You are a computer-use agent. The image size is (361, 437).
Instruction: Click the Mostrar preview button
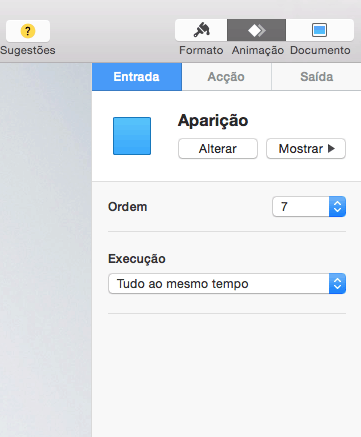(306, 149)
